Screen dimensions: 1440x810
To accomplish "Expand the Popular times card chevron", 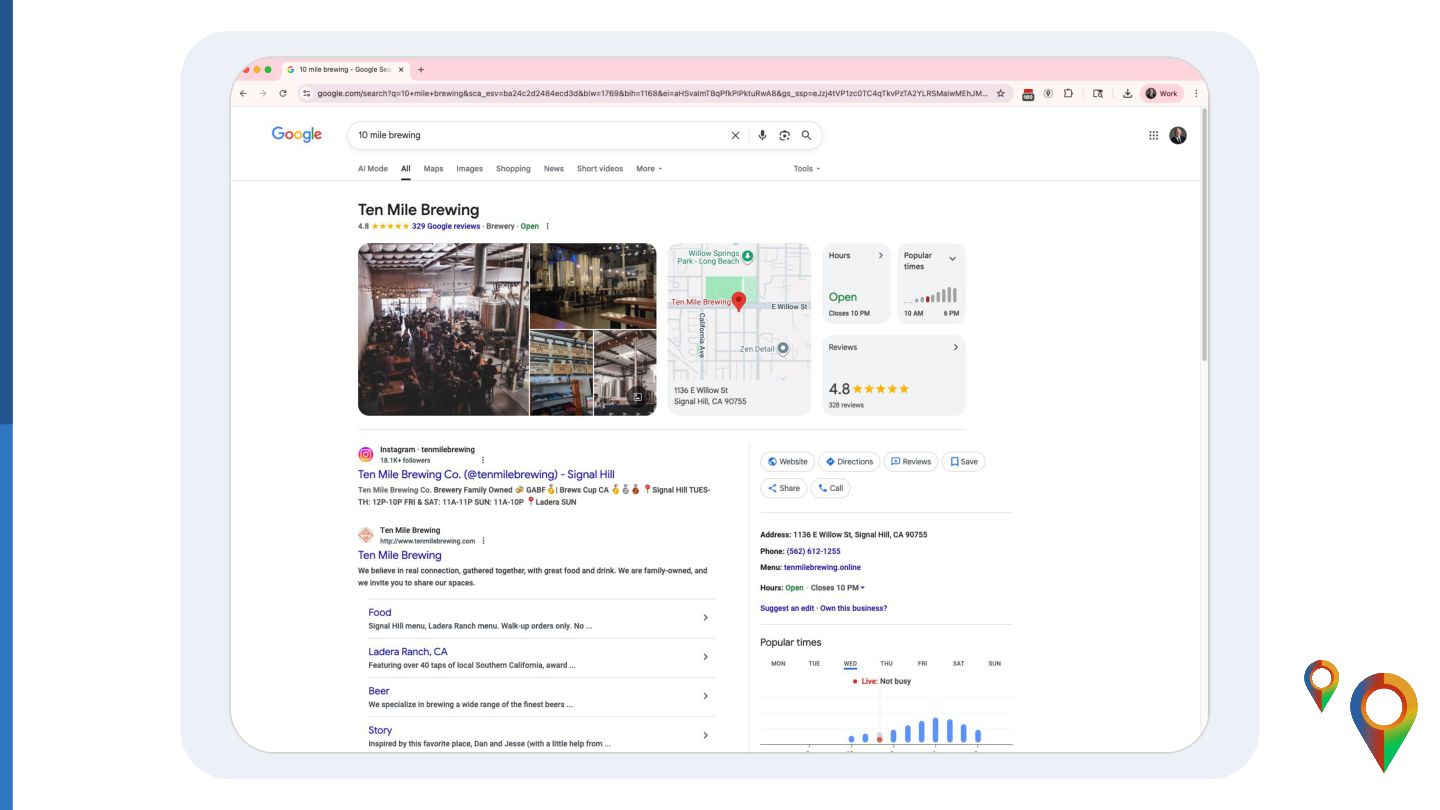I will [952, 258].
